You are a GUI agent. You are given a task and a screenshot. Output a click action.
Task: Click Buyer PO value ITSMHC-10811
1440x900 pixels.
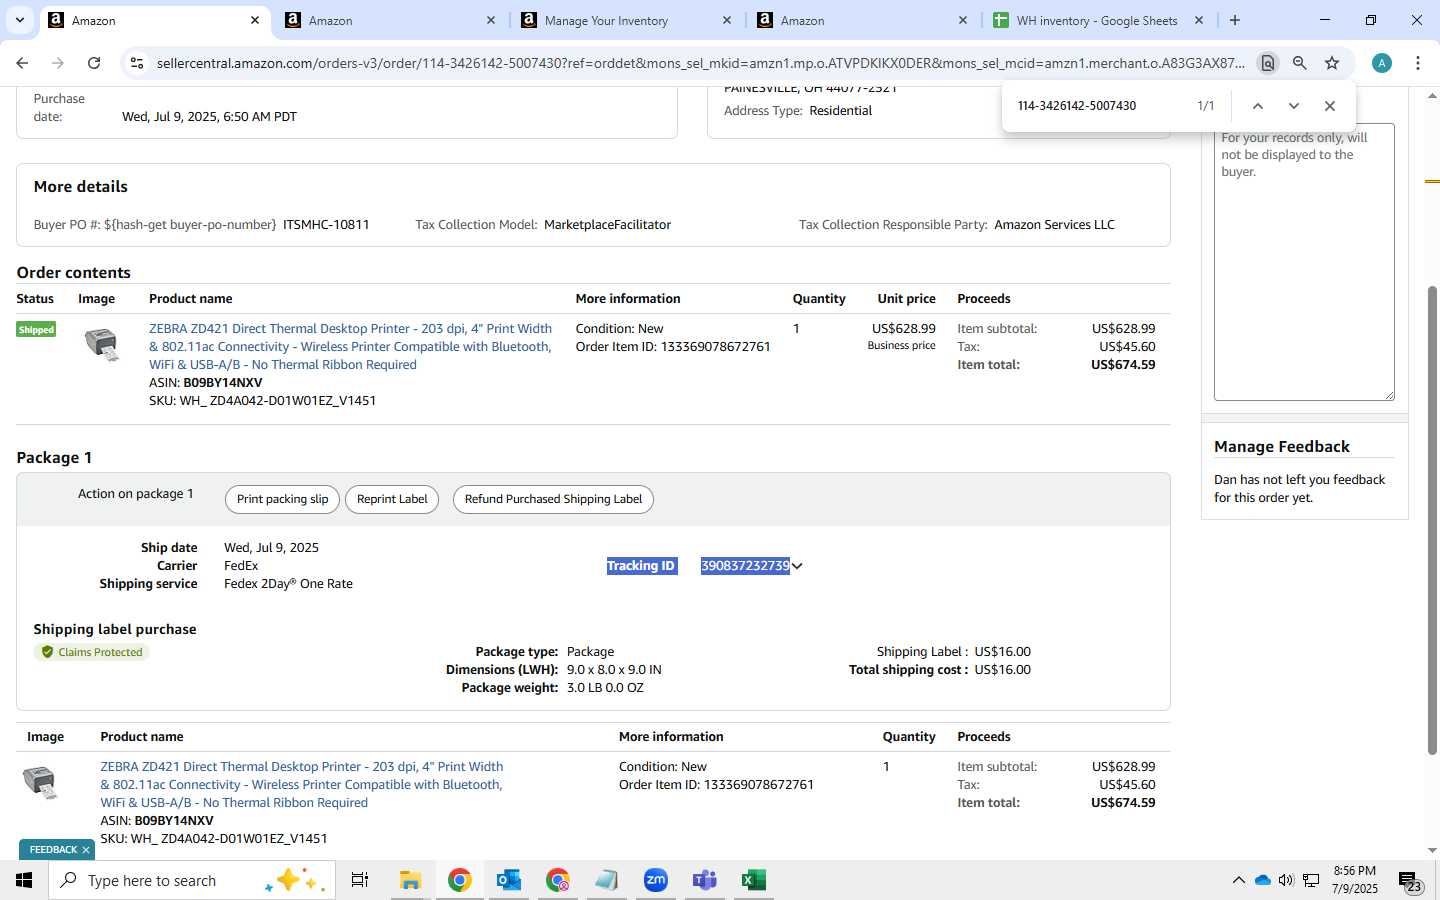[x=326, y=225]
